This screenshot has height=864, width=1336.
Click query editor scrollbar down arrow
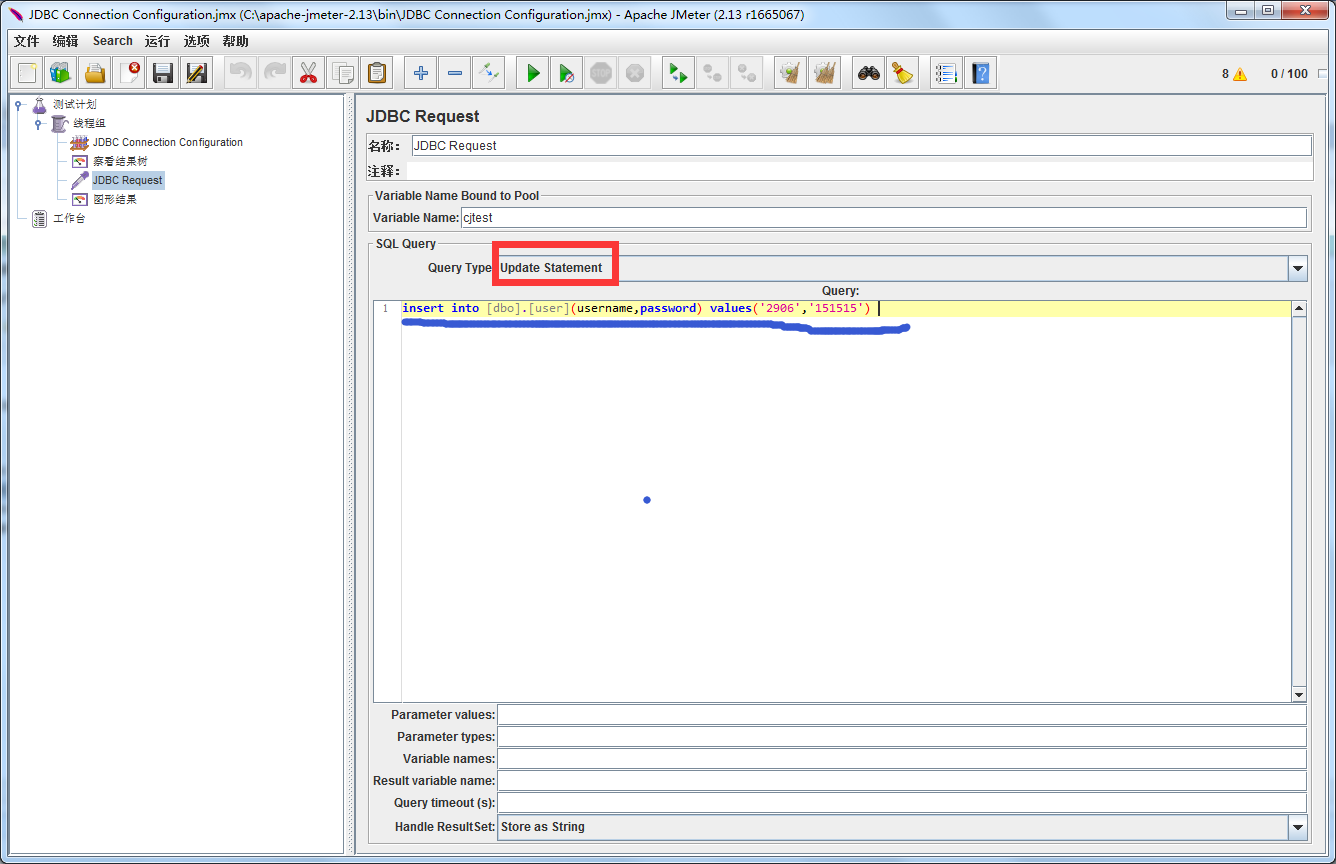pos(1299,695)
